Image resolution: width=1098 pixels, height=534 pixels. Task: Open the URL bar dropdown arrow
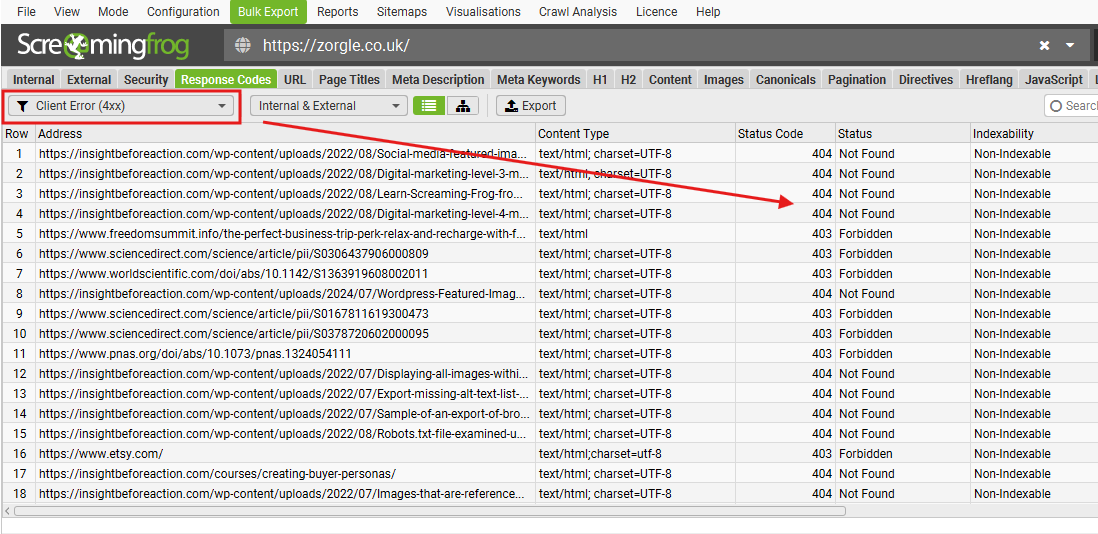(1070, 45)
